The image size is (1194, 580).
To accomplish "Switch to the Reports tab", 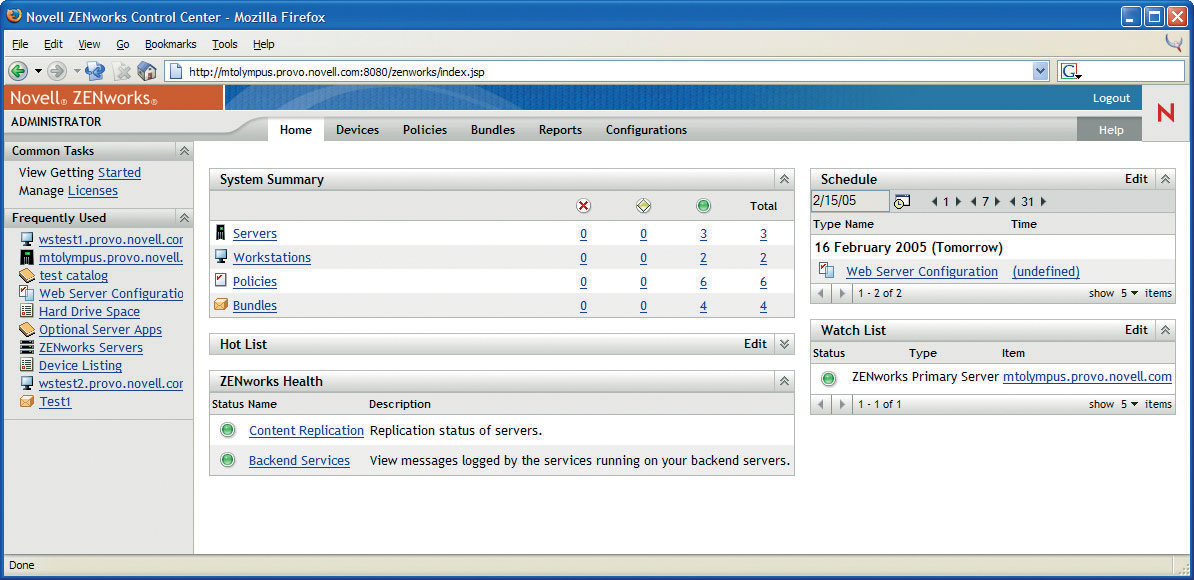I will click(560, 130).
